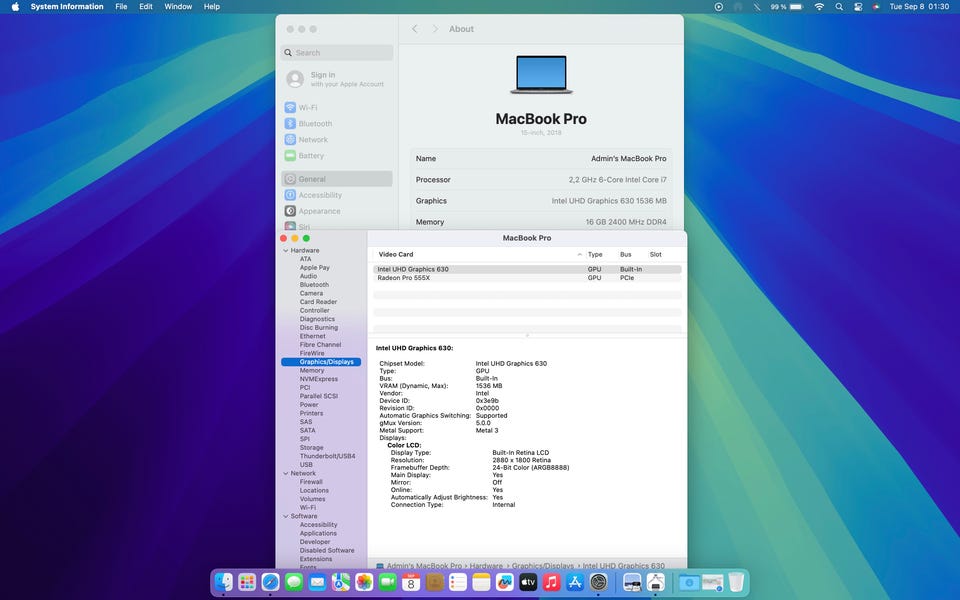Viewport: 960px width, 600px height.
Task: Collapse the Network section in System Information
Action: [x=286, y=473]
